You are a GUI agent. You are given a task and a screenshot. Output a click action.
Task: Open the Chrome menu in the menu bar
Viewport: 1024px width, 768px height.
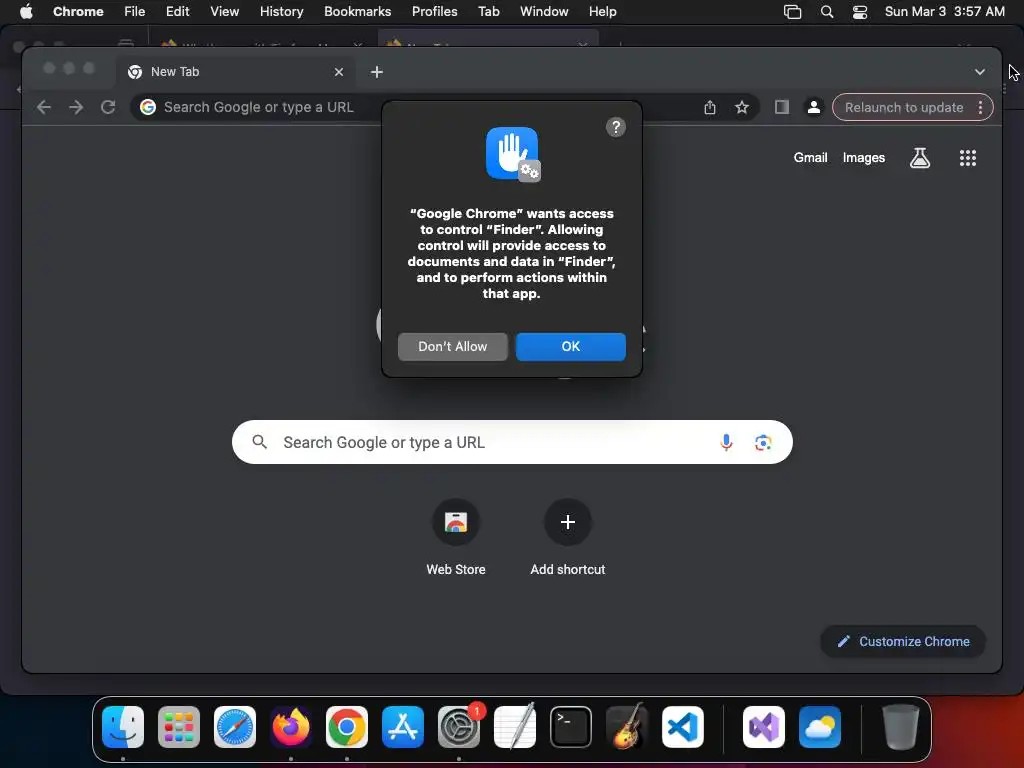78,11
